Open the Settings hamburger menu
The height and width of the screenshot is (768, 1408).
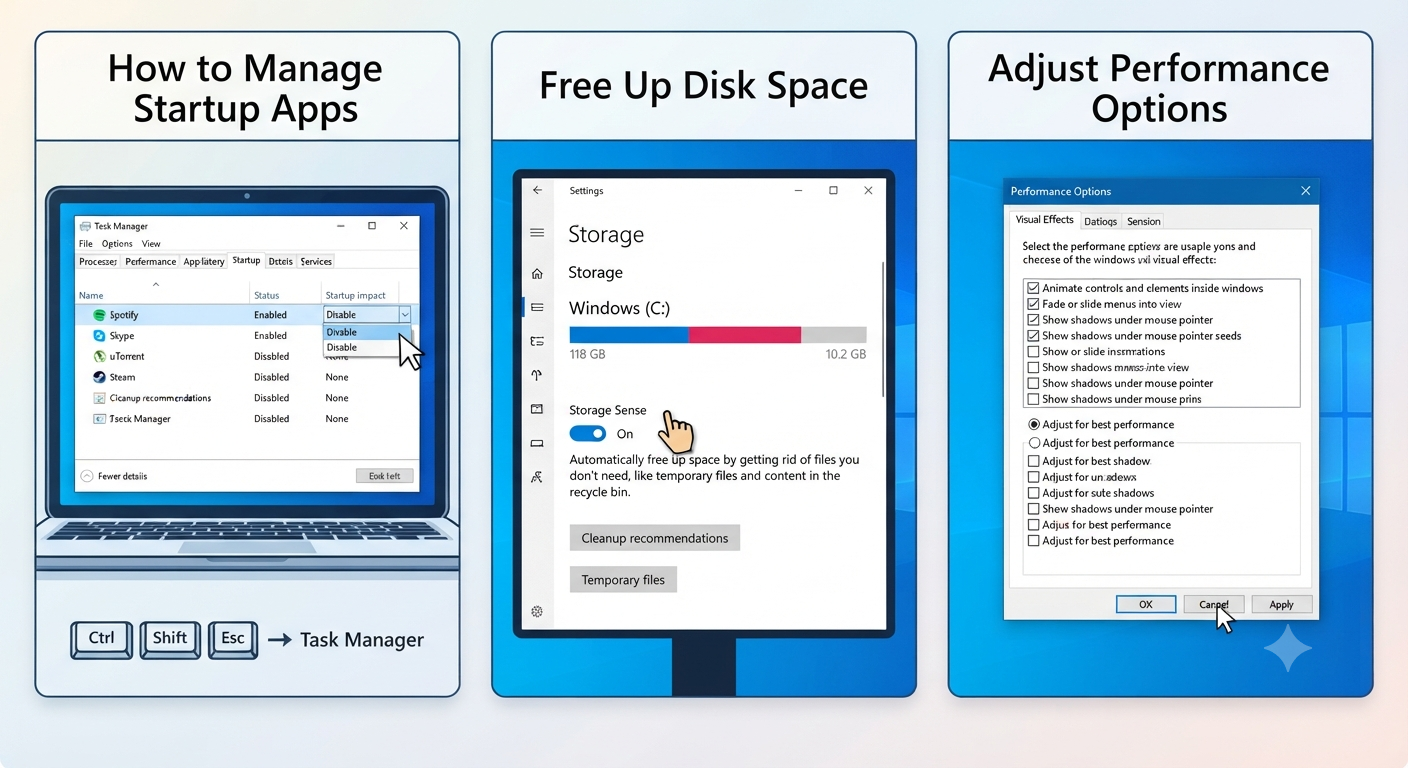[x=537, y=232]
